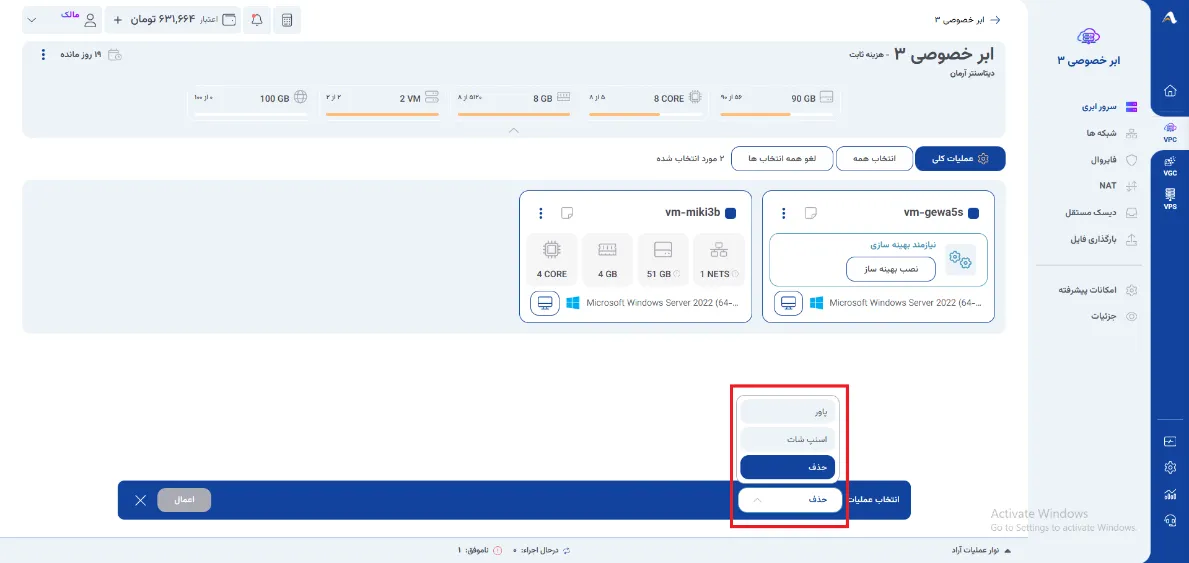This screenshot has height=563, width=1189.
Task: Open the home icon in blue rail
Action: point(1169,90)
